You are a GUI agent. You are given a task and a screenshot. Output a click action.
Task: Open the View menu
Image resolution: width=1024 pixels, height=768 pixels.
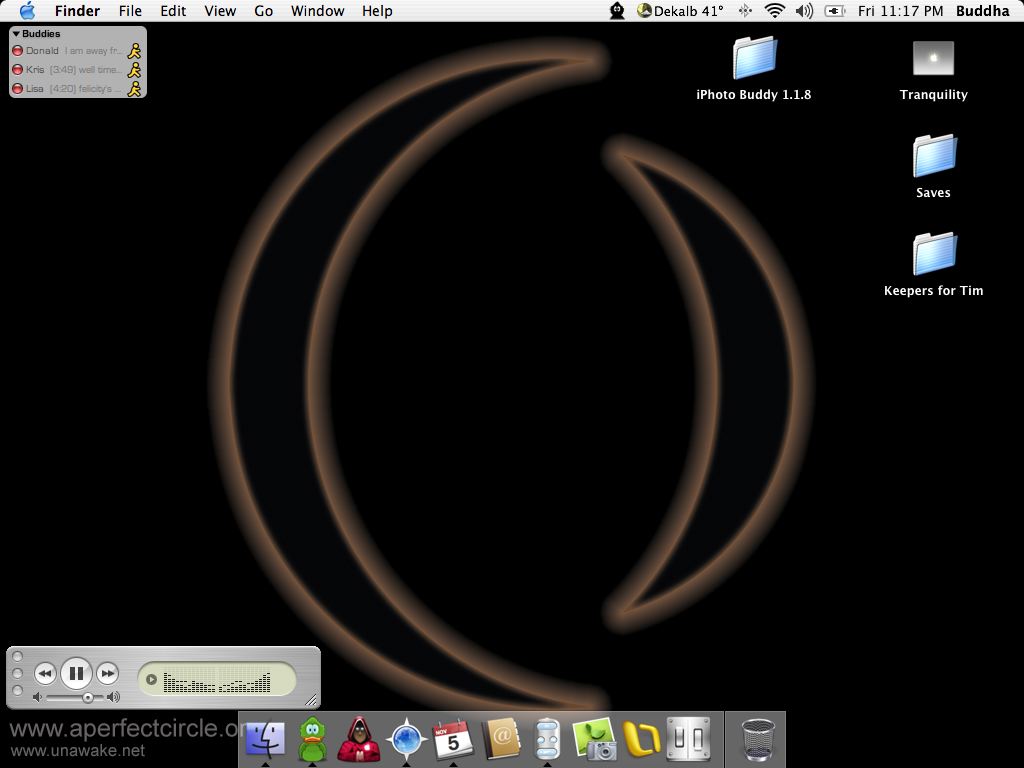coord(220,11)
